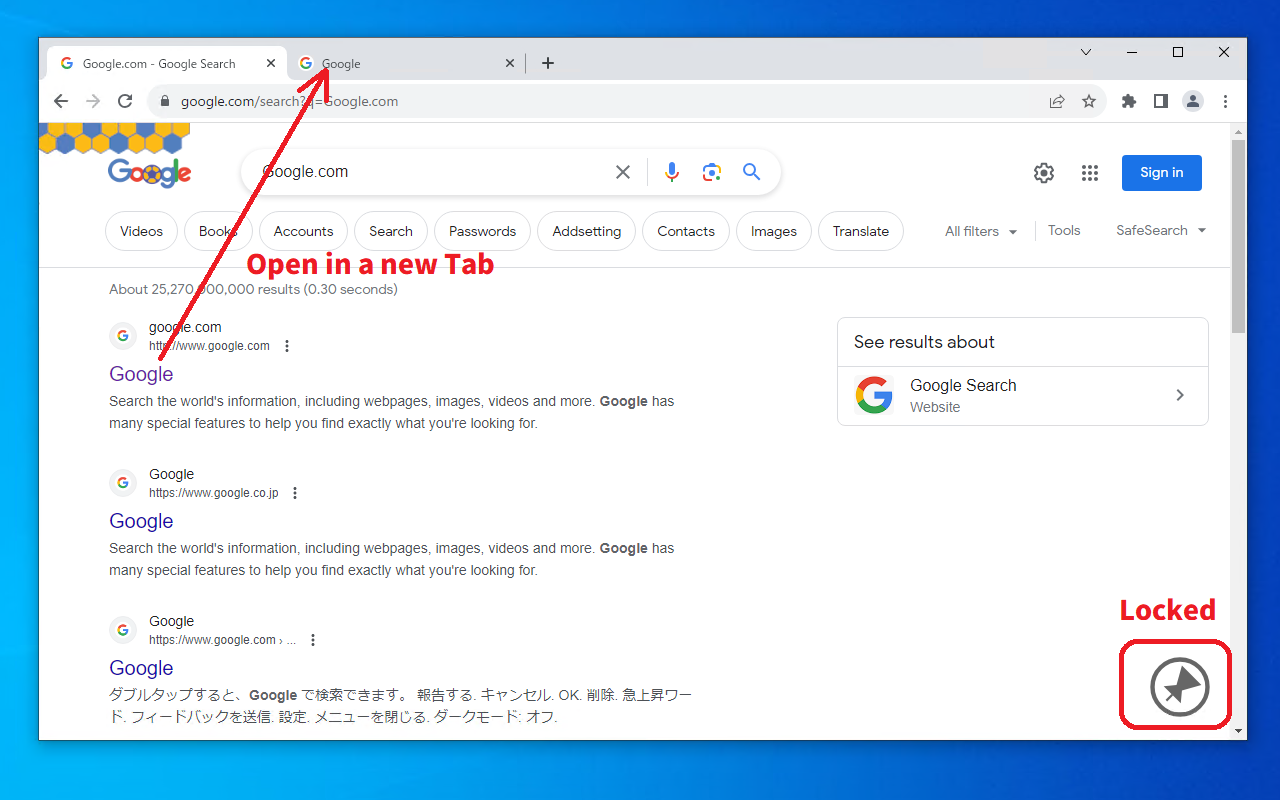Click the magnifying glass search icon

tap(752, 172)
